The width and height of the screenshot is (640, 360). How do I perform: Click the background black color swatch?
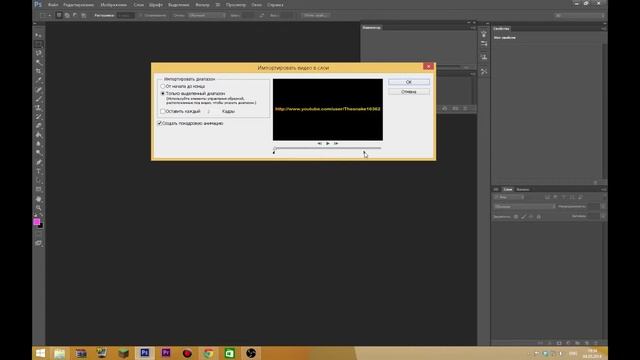(x=41, y=226)
